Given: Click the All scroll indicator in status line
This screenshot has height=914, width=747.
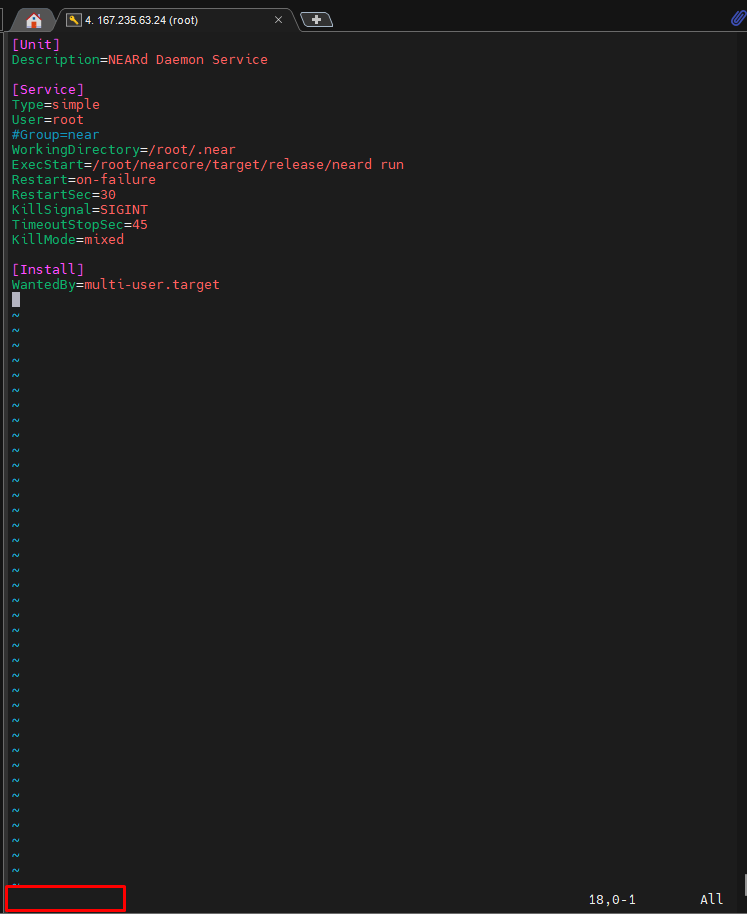Looking at the screenshot, I should [711, 899].
